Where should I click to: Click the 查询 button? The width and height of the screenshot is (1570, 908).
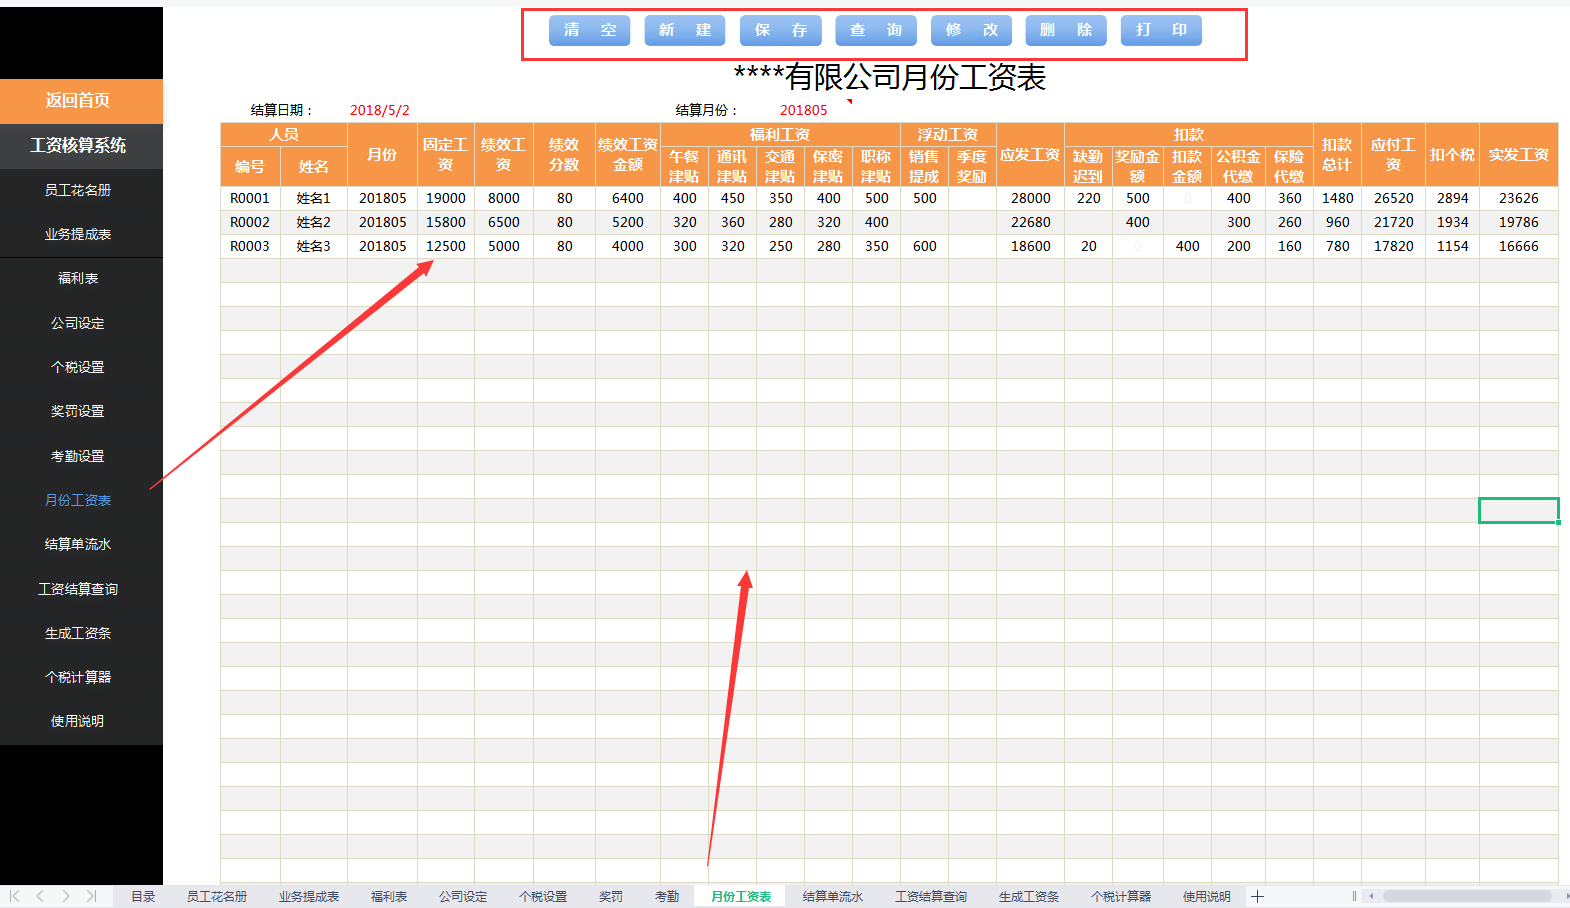876,30
